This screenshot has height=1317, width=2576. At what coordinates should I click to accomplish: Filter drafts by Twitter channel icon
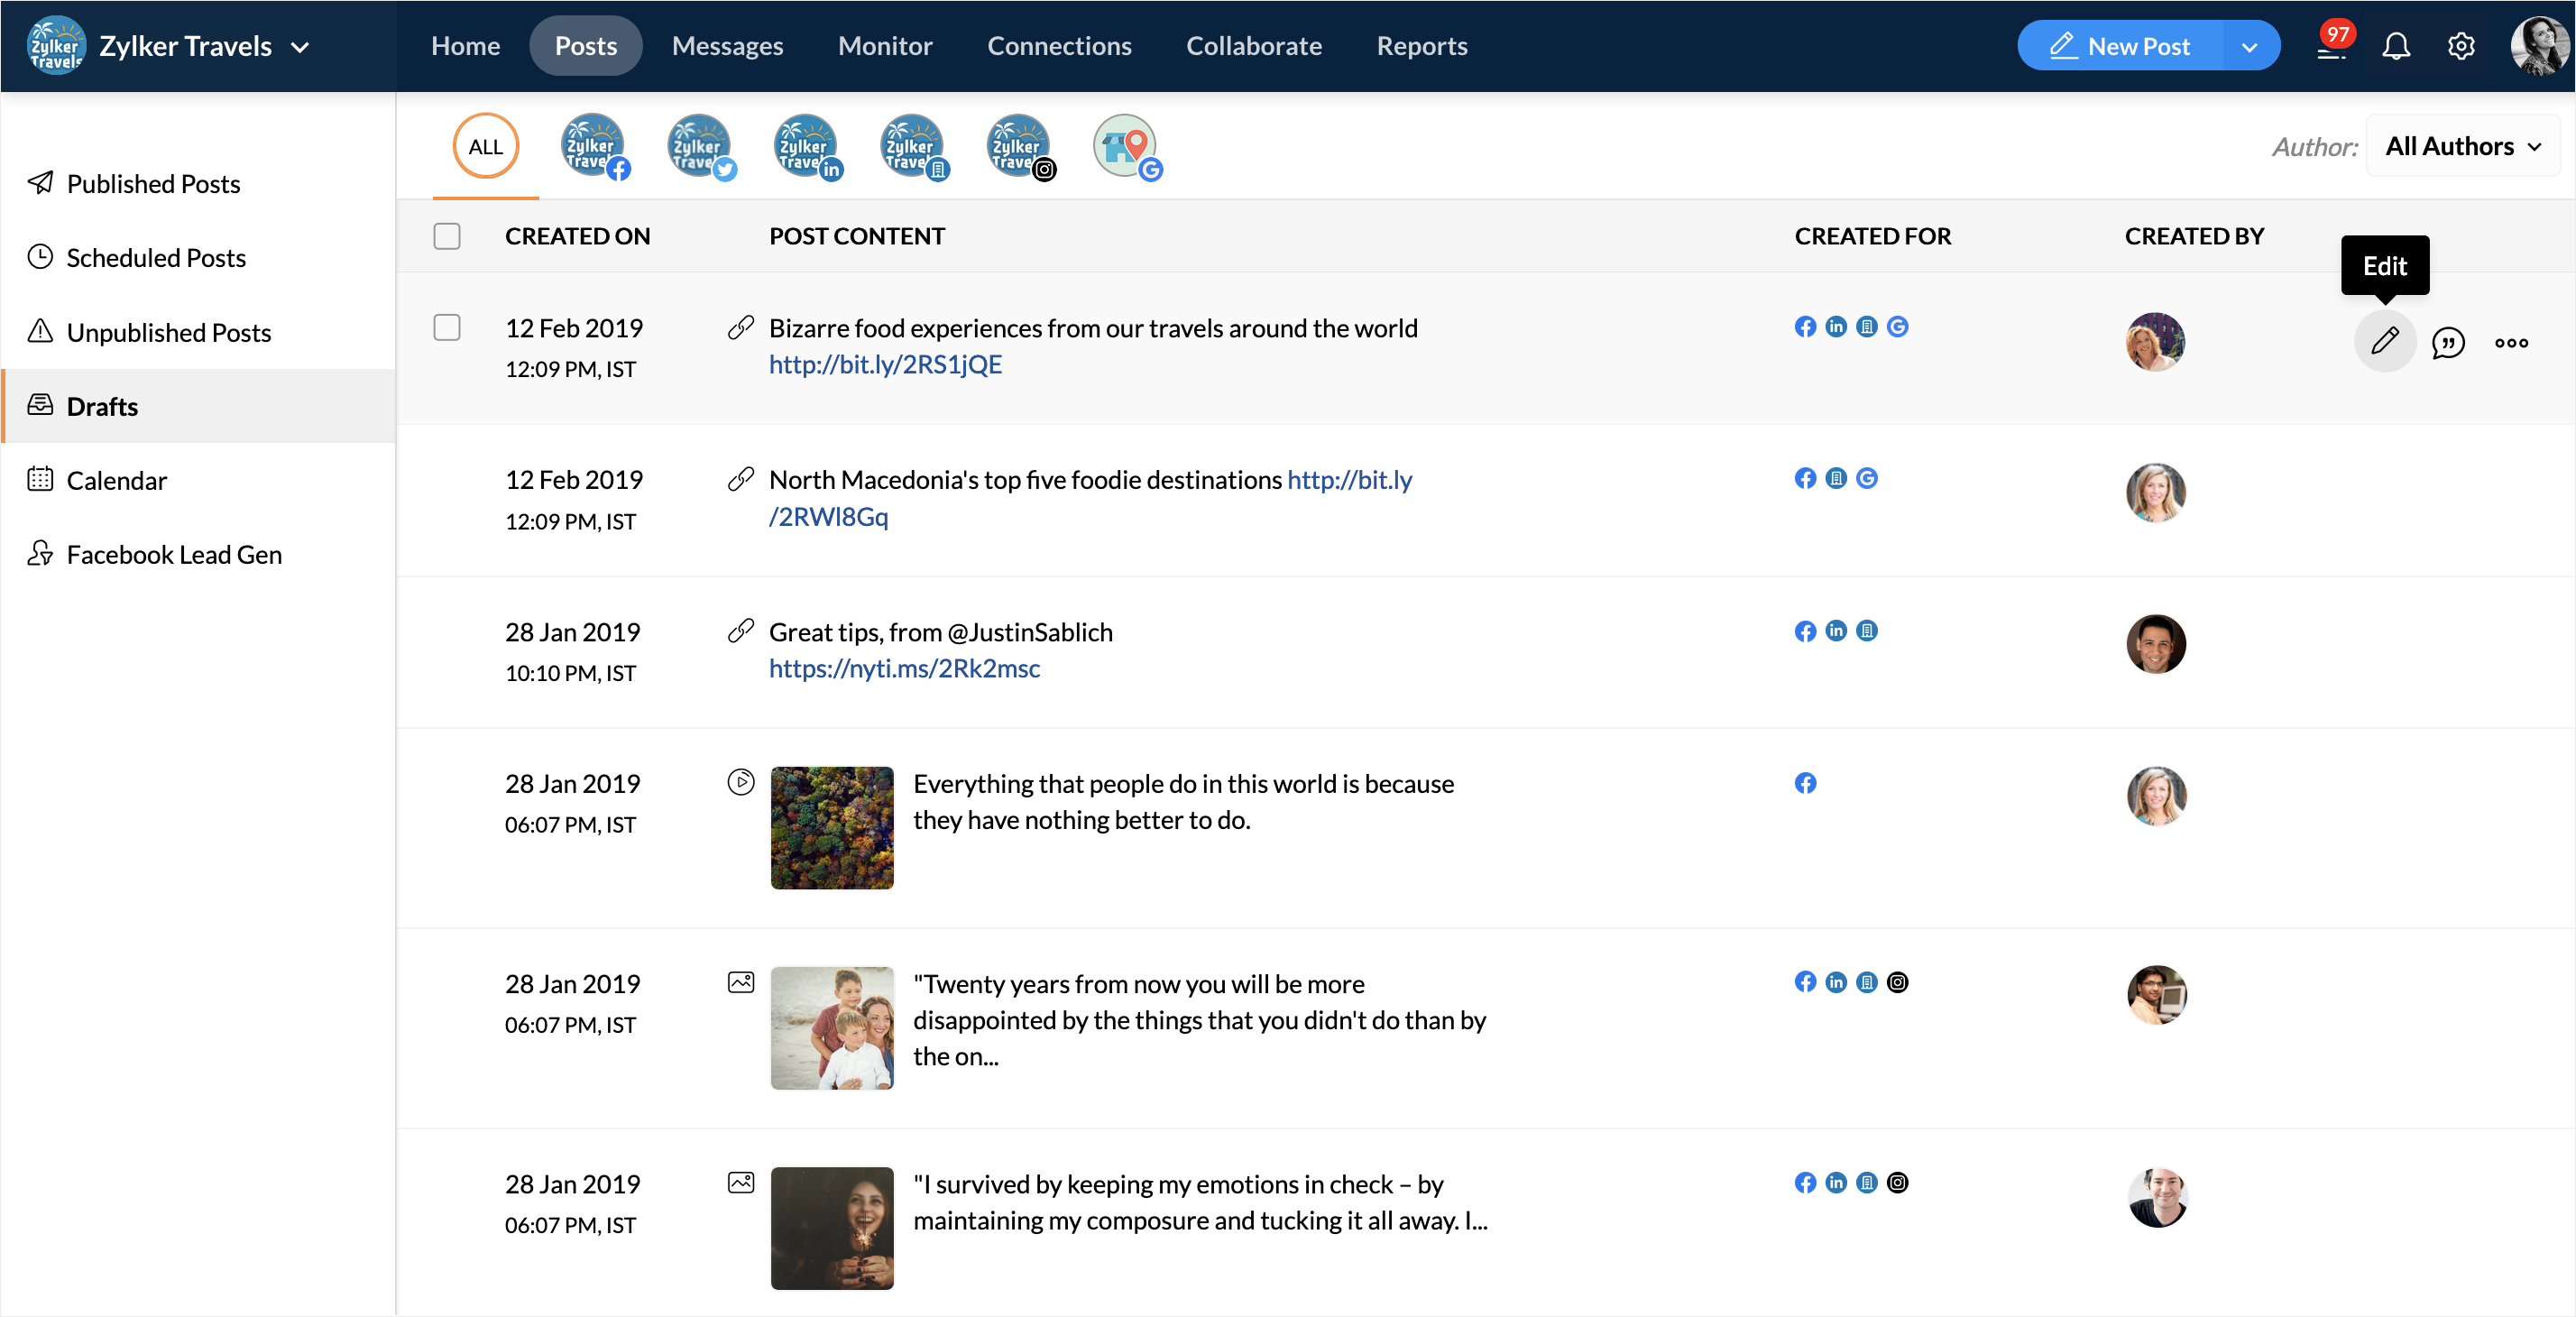700,146
